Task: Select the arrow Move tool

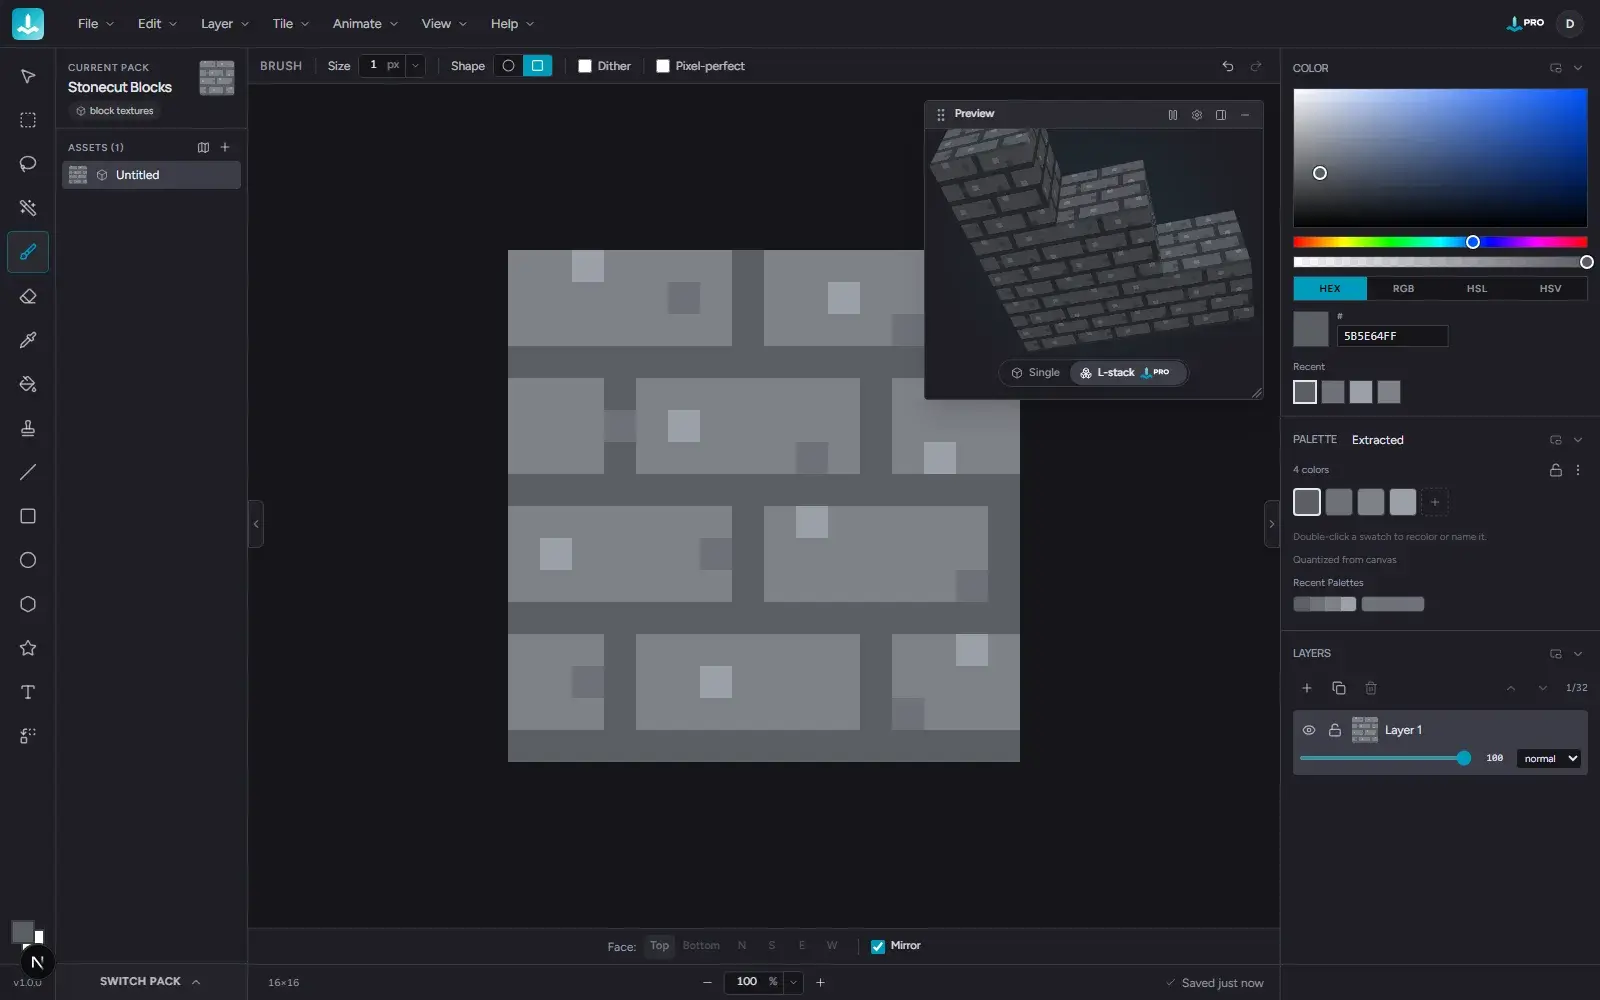Action: (x=28, y=76)
